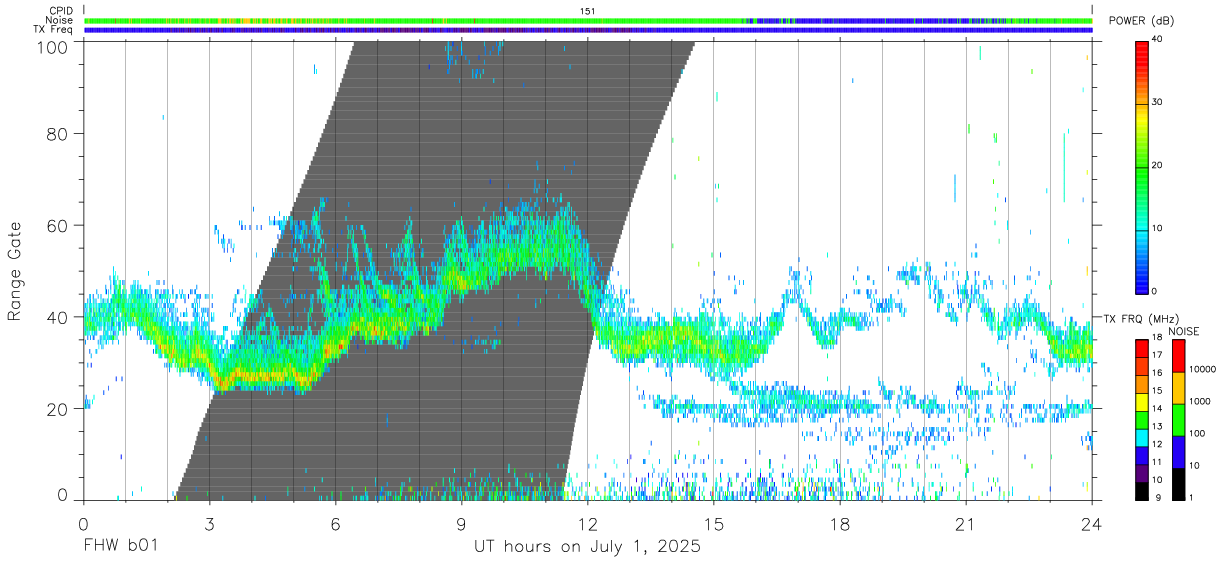
Task: Click the x-axis '18' hour label
Action: coord(839,524)
